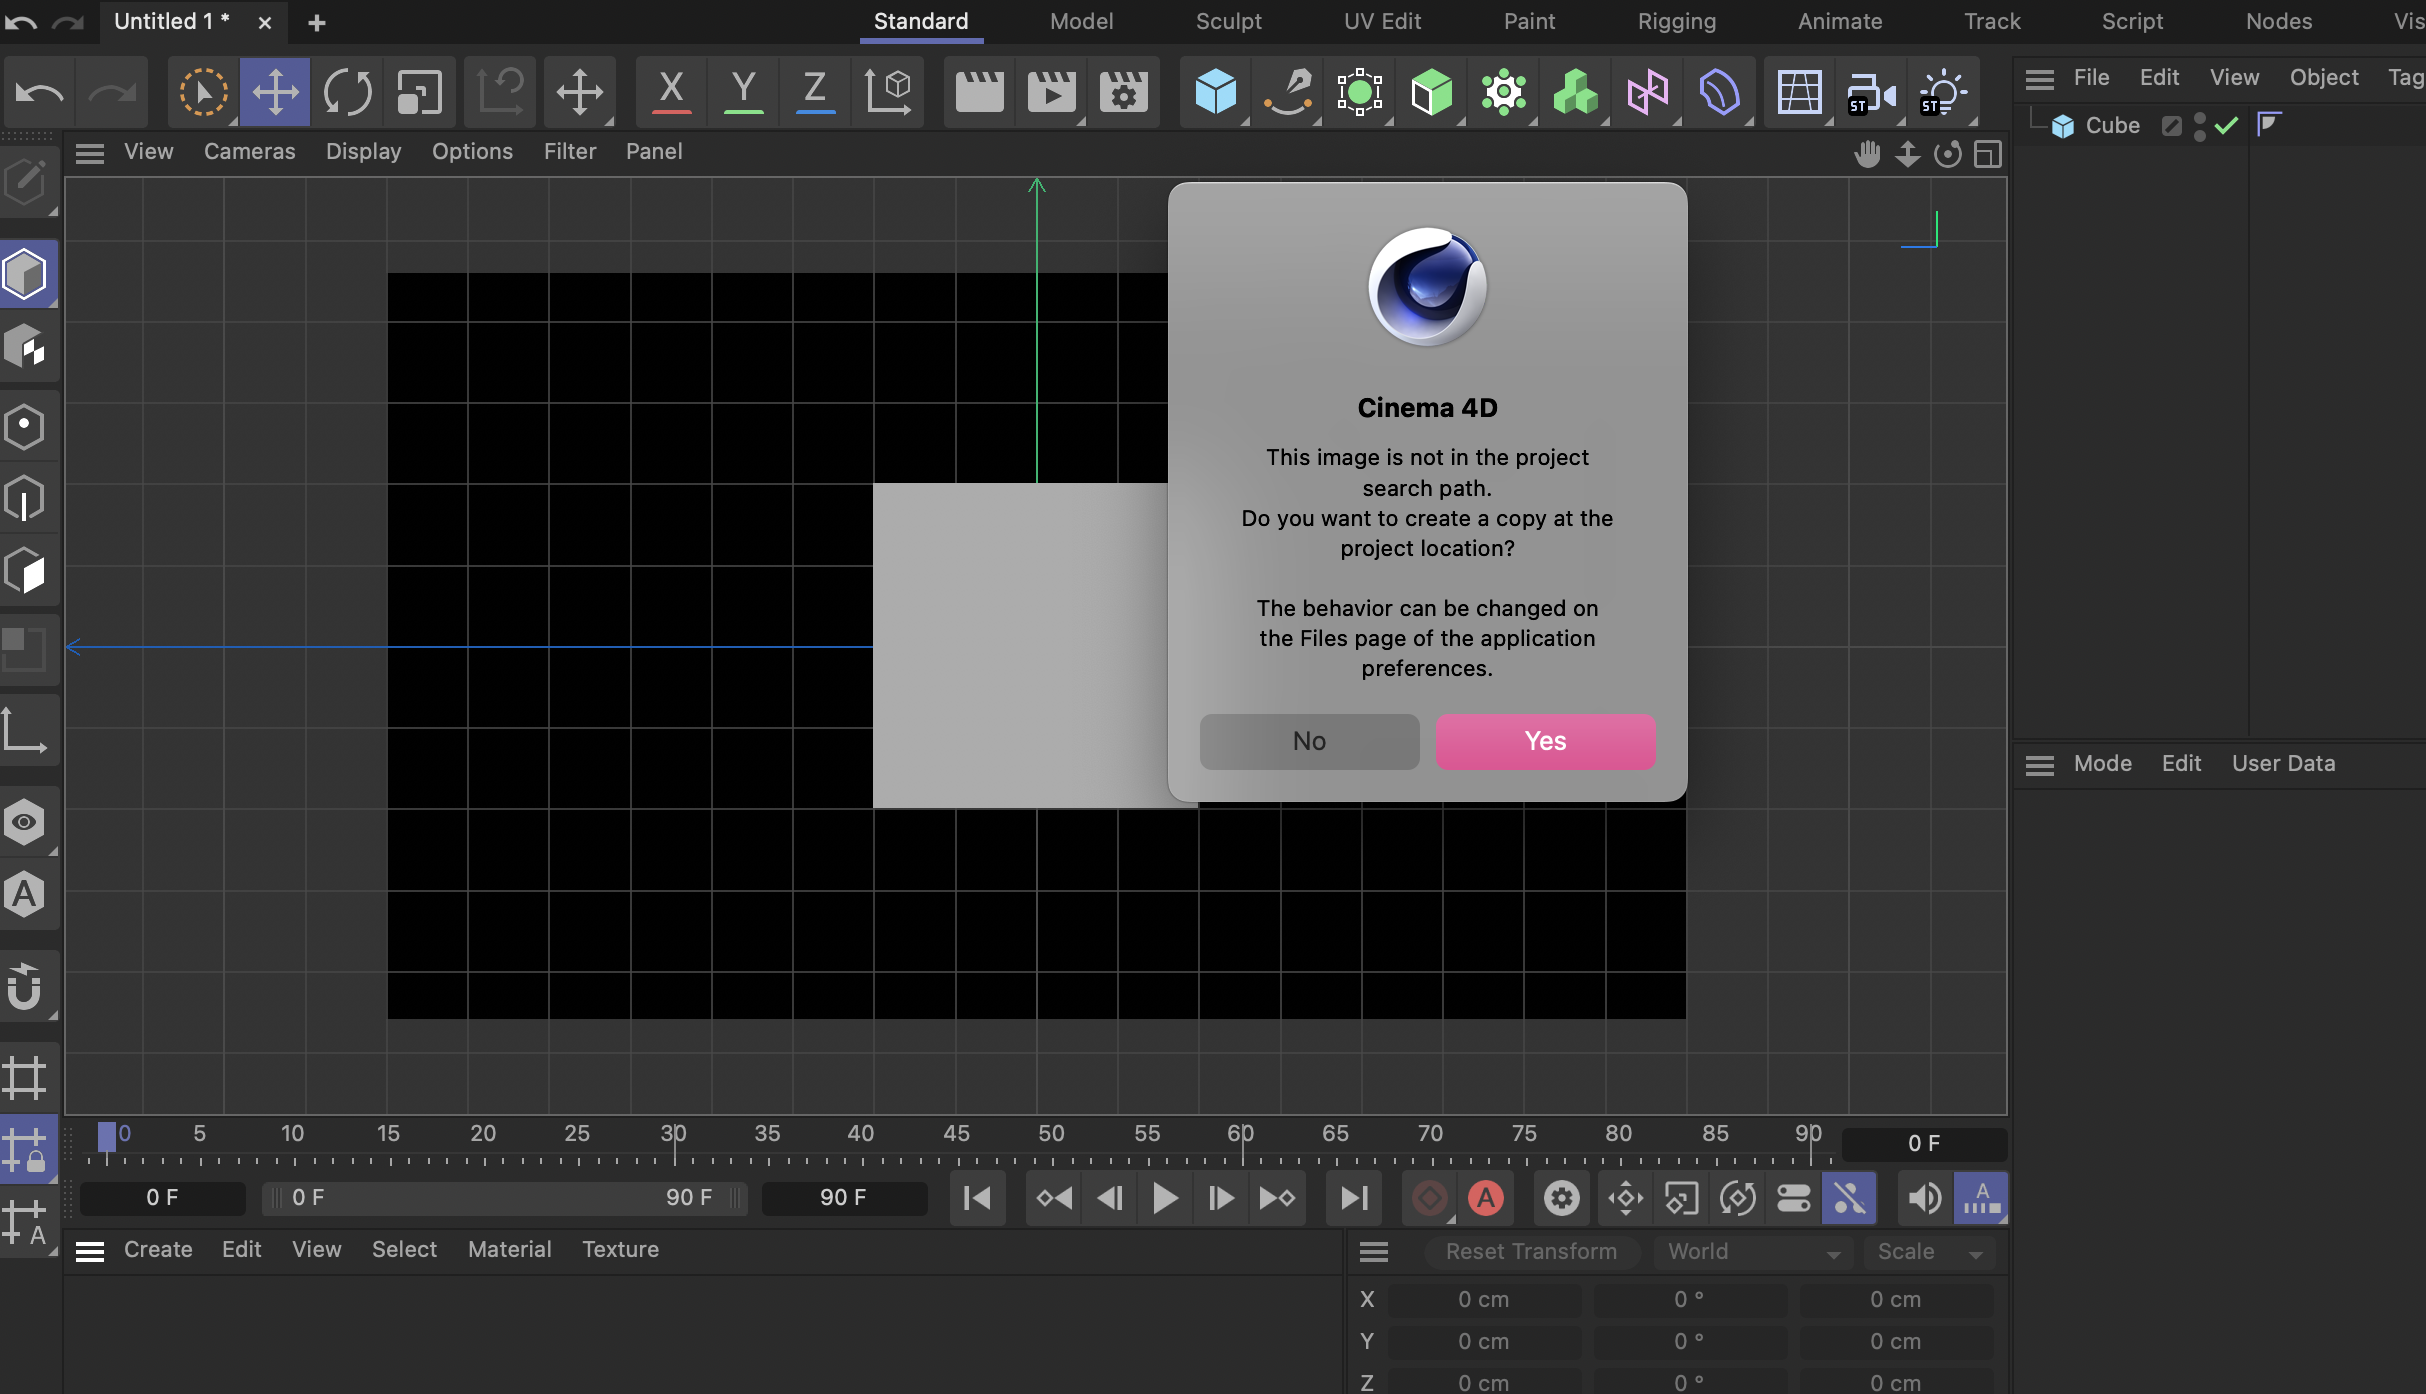Toggle Cube visibility dots

coord(2199,126)
